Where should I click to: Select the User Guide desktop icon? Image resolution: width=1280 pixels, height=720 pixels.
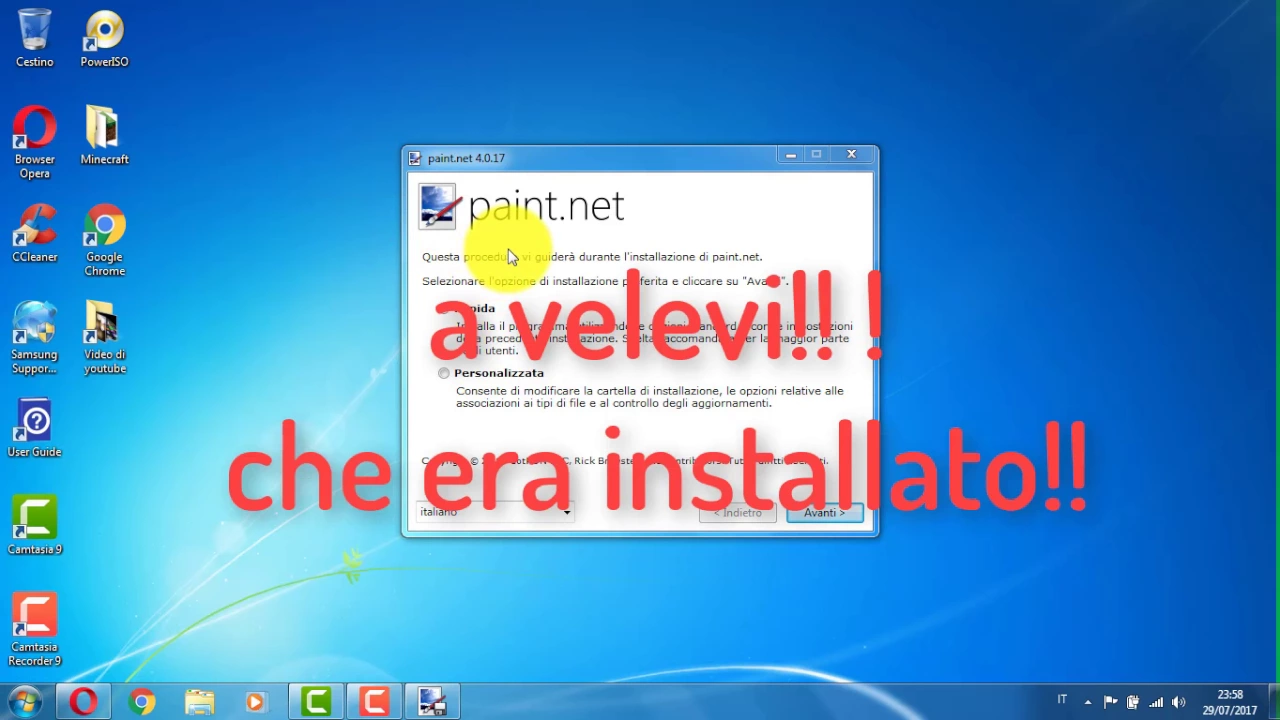[34, 428]
